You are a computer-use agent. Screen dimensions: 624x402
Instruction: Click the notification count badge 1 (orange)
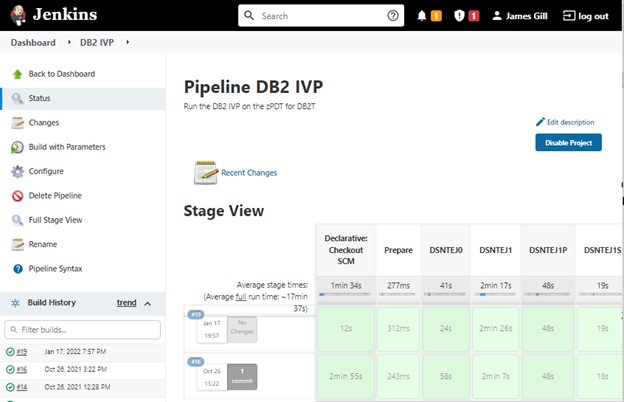tap(436, 16)
